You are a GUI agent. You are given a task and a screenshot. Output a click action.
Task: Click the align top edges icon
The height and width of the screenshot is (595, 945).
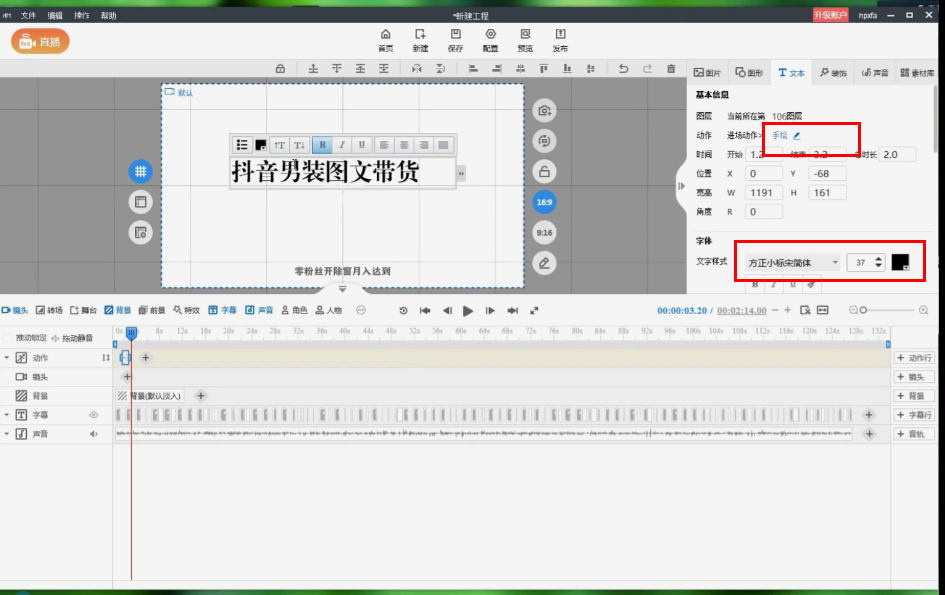[544, 69]
